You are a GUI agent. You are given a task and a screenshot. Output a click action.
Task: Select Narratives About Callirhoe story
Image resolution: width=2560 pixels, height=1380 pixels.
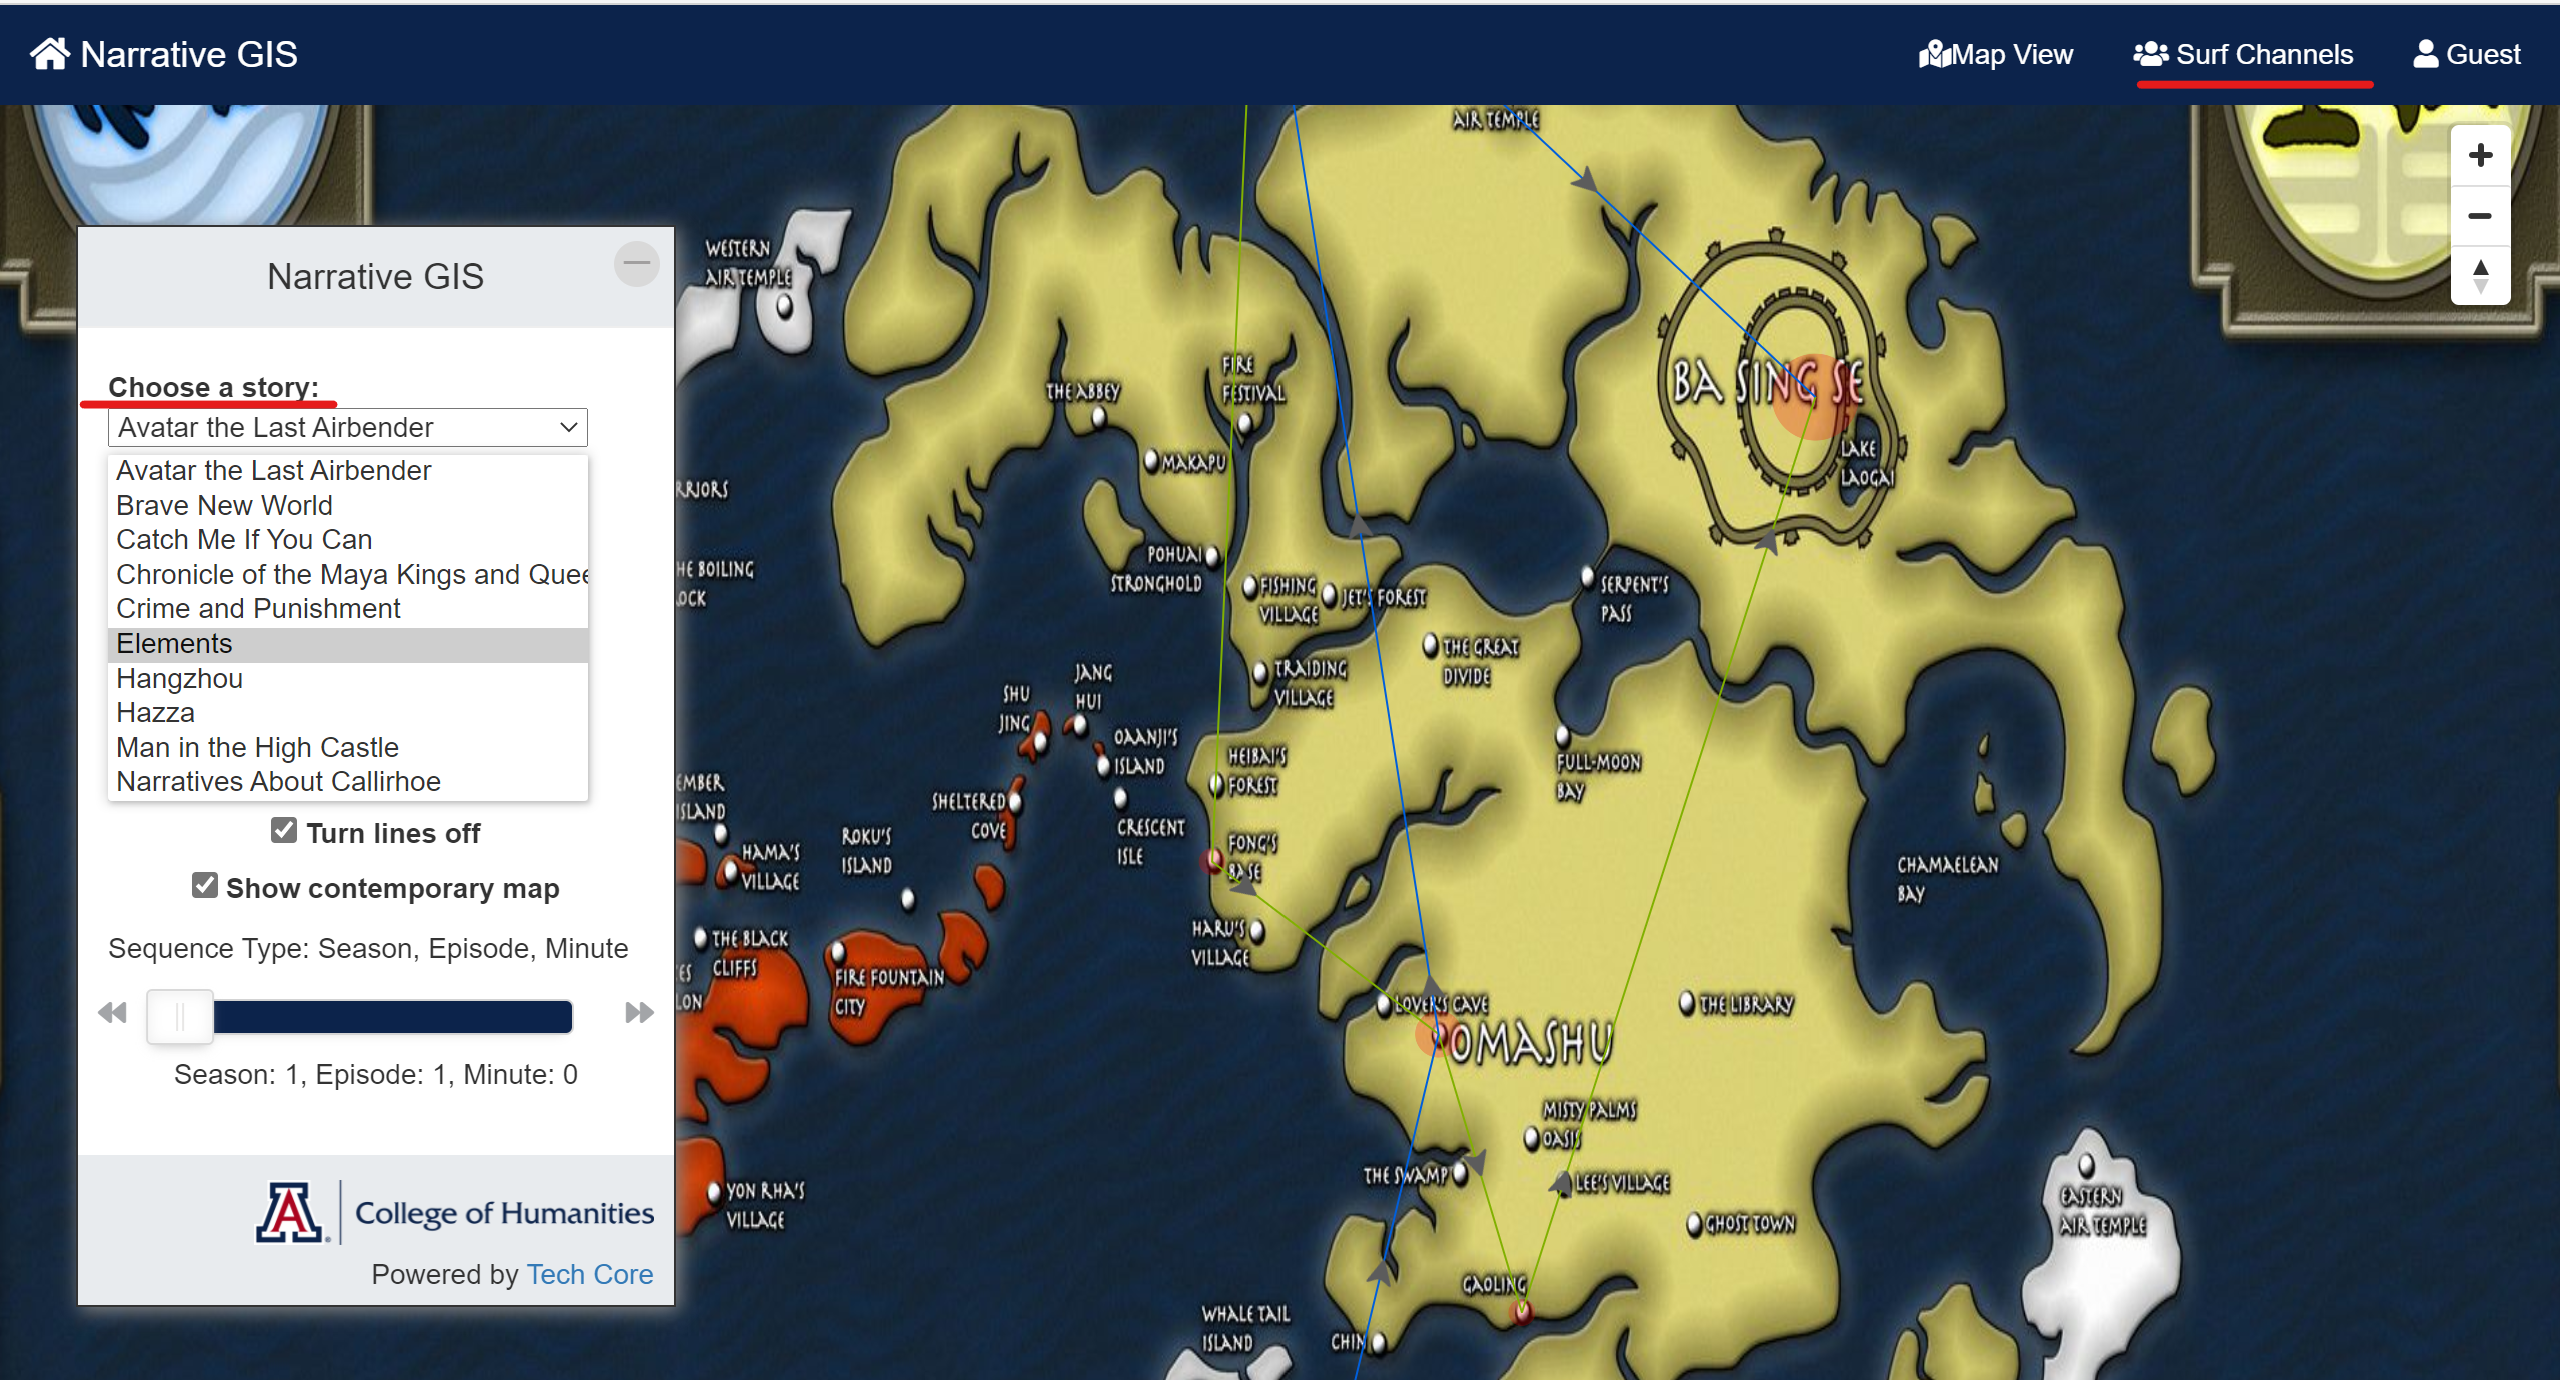coord(347,782)
